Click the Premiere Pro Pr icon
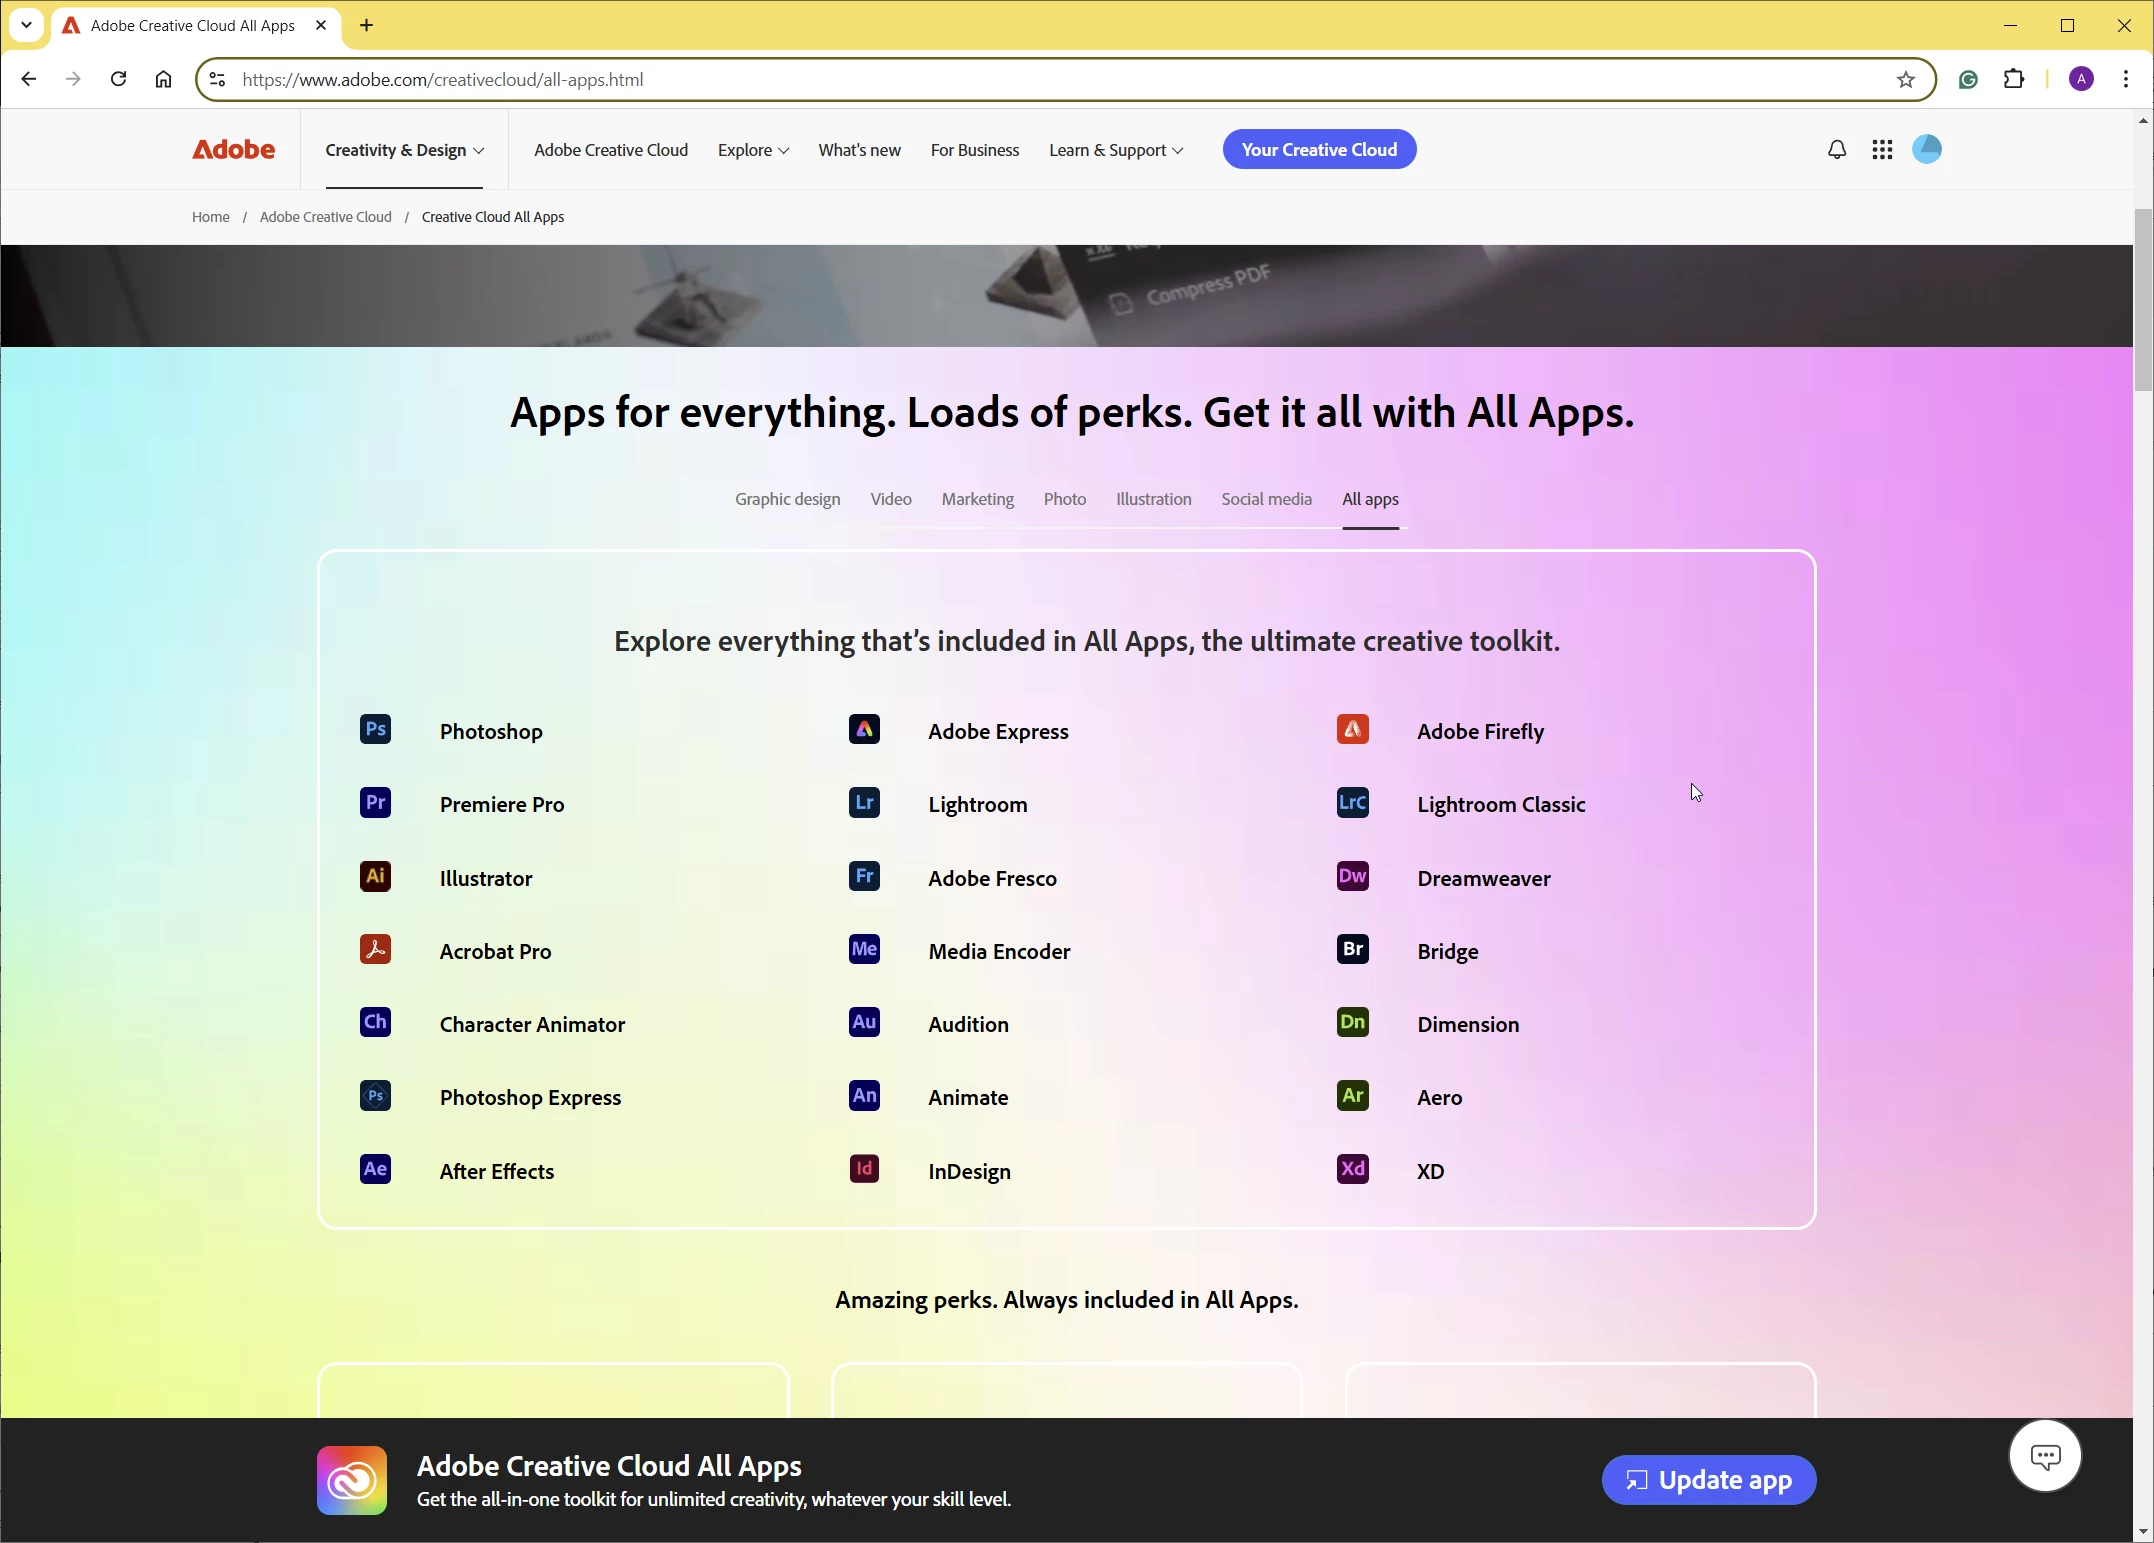This screenshot has width=2154, height=1543. click(x=375, y=803)
